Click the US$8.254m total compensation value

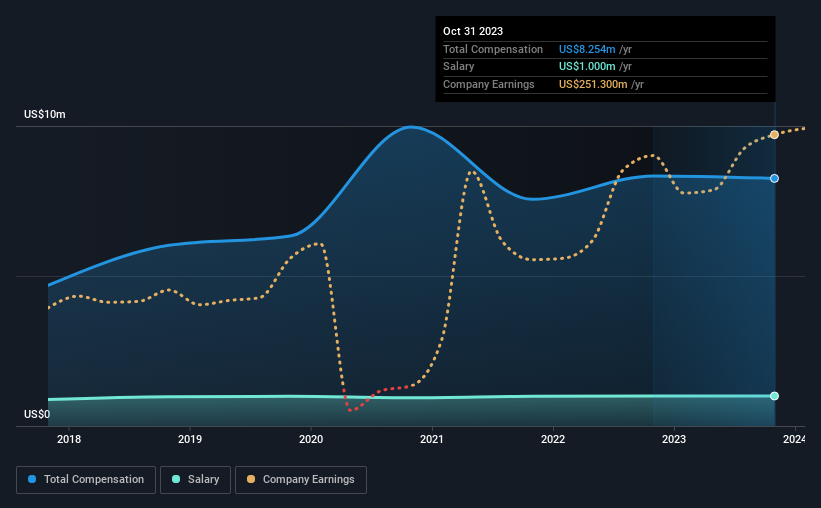(x=587, y=49)
